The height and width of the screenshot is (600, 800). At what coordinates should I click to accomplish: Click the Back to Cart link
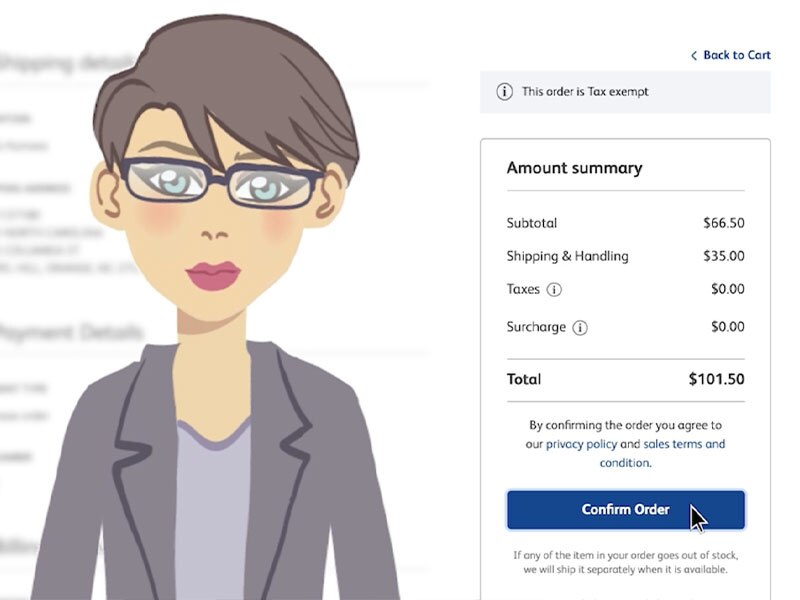pyautogui.click(x=731, y=55)
